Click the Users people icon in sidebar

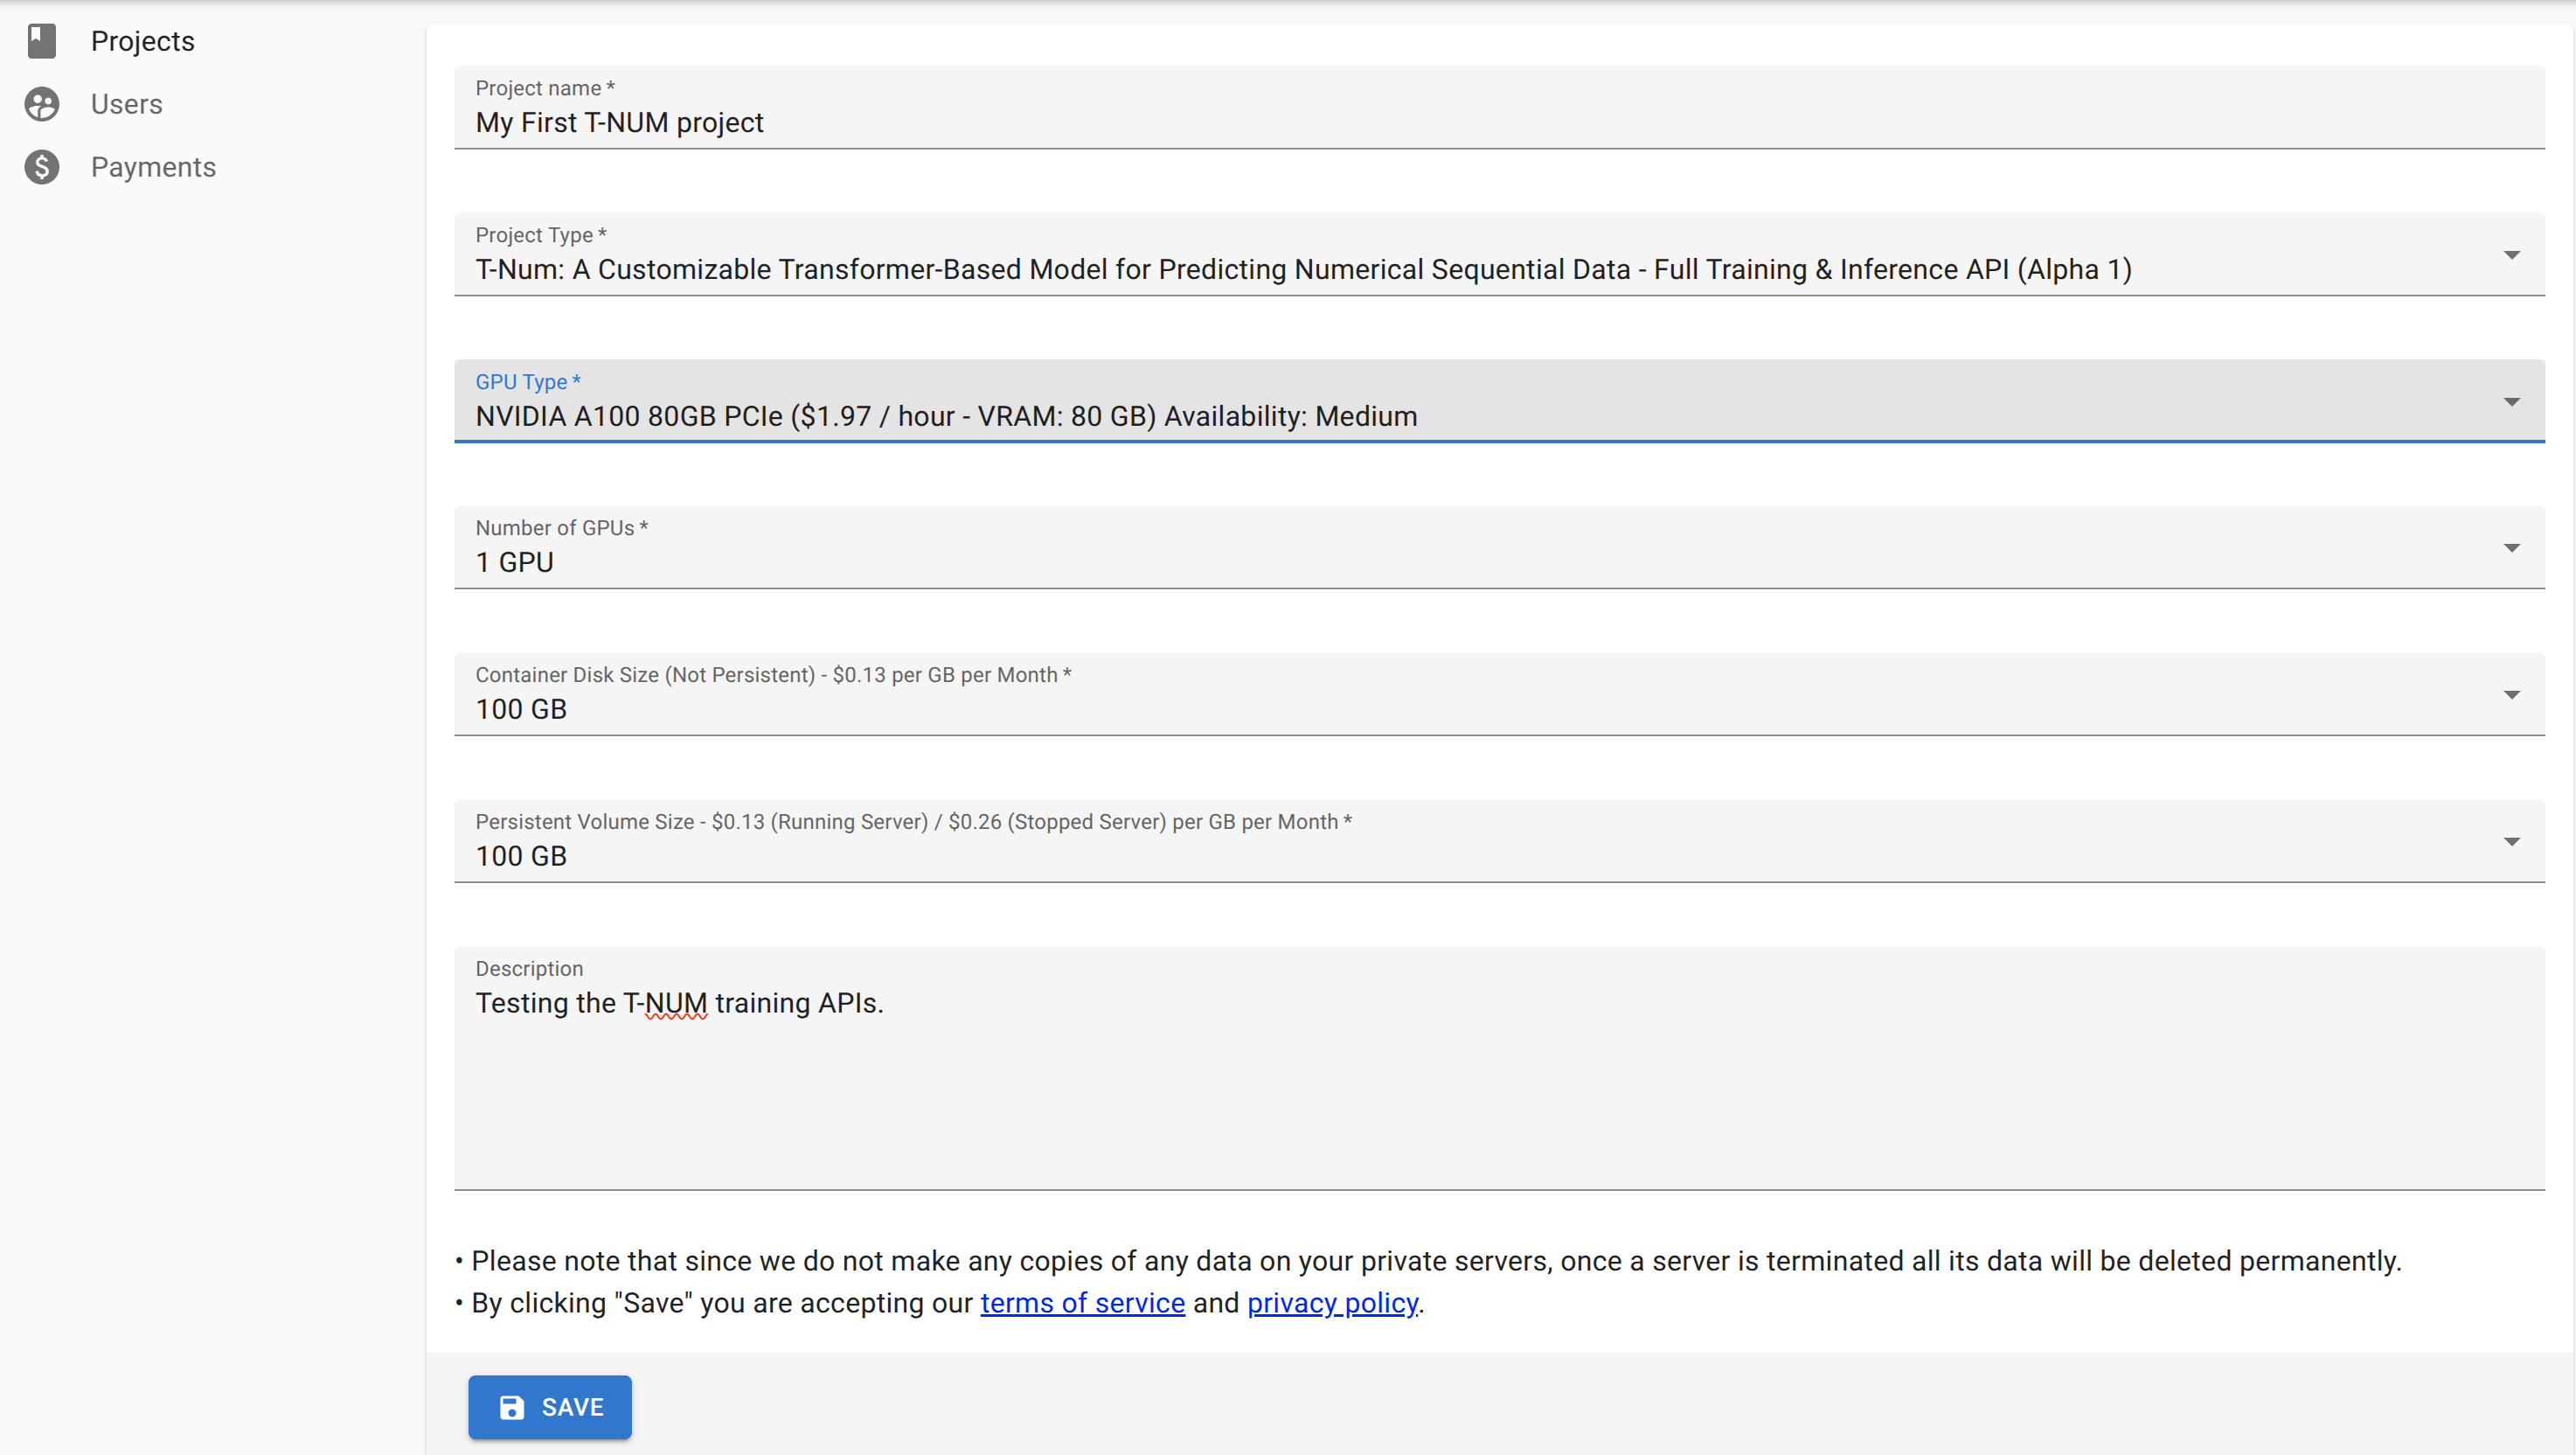coord(41,104)
